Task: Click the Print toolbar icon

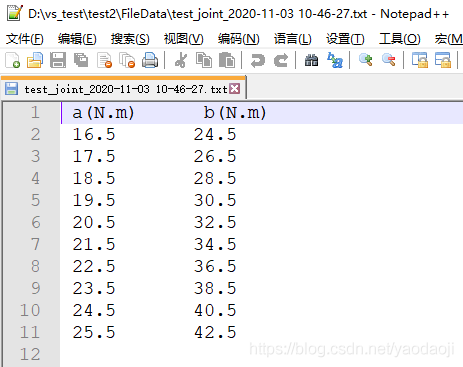Action: tap(150, 60)
